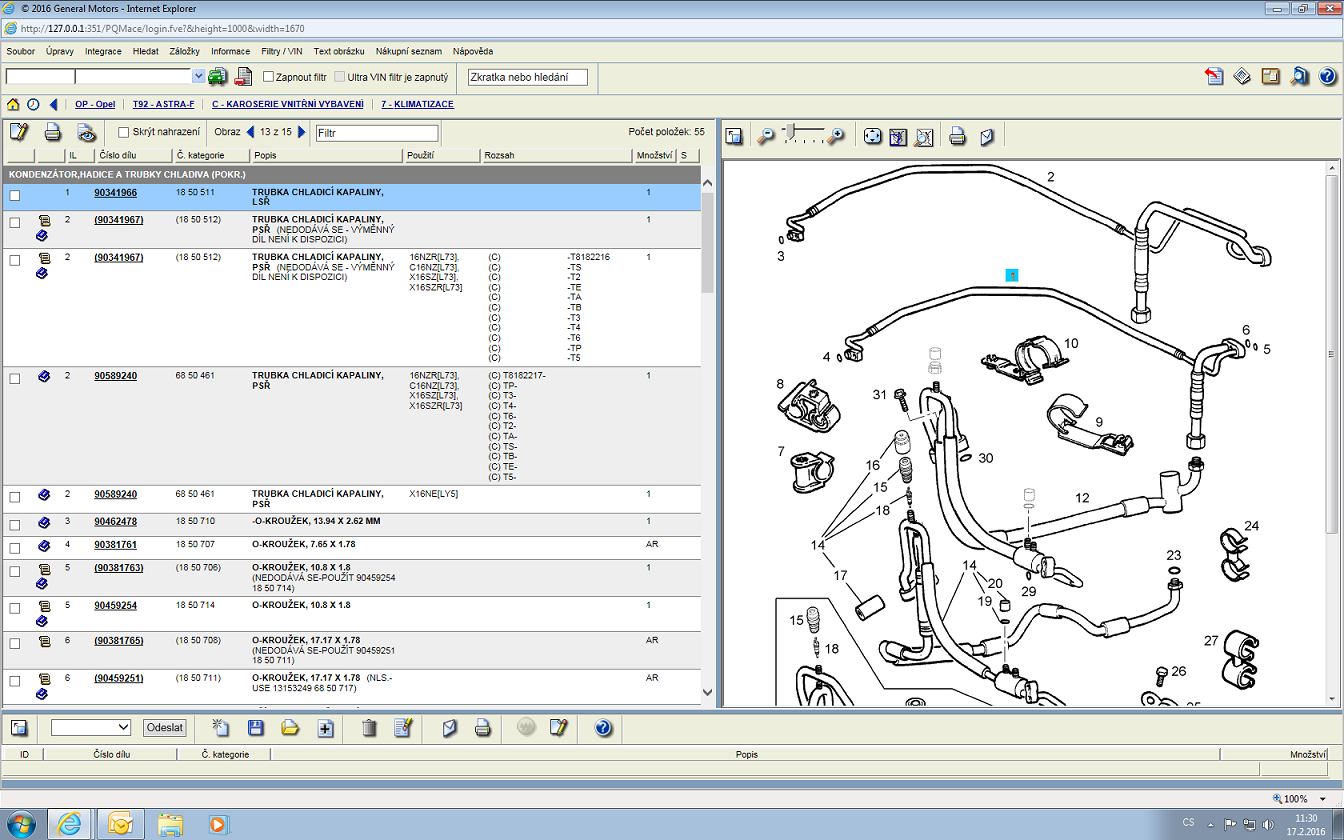Screen dimensions: 1344x840
Task: Zoom out on the parts diagram
Action: tap(766, 136)
